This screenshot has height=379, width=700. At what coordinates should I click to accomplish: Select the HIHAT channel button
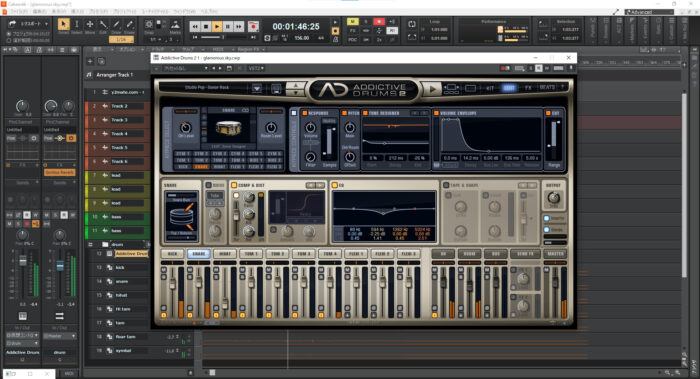click(x=225, y=254)
